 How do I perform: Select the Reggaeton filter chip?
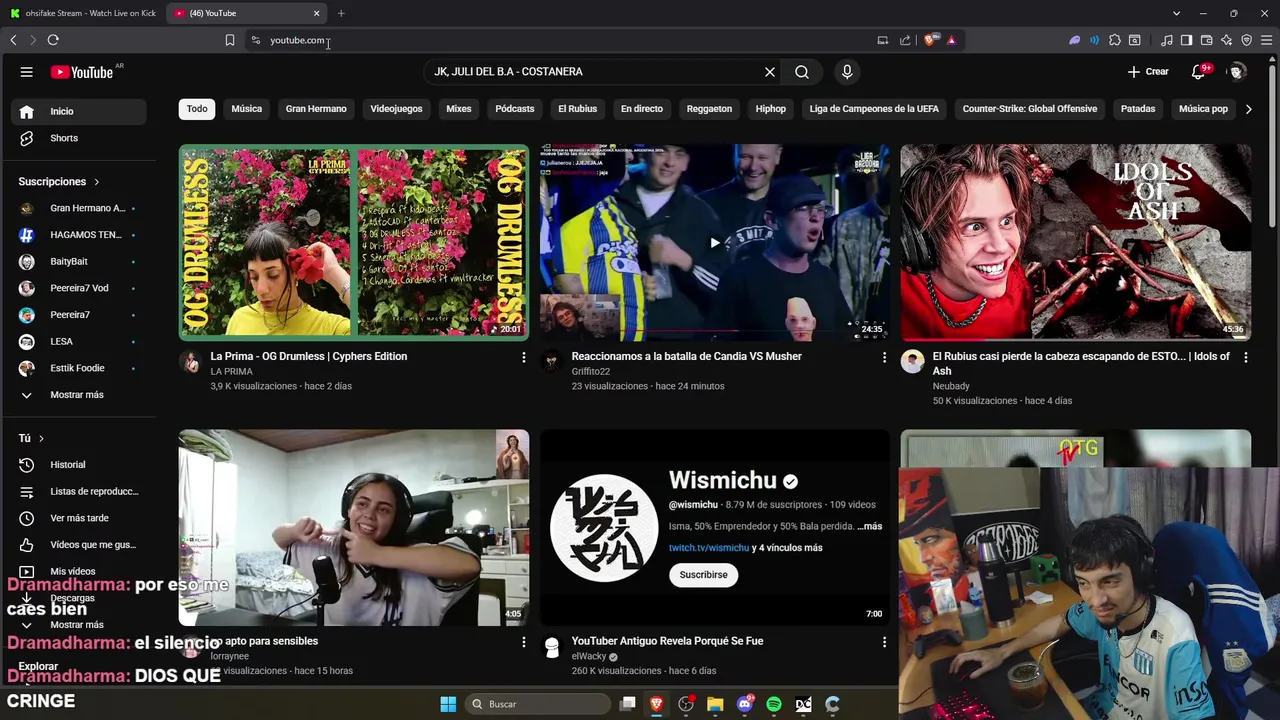(709, 109)
